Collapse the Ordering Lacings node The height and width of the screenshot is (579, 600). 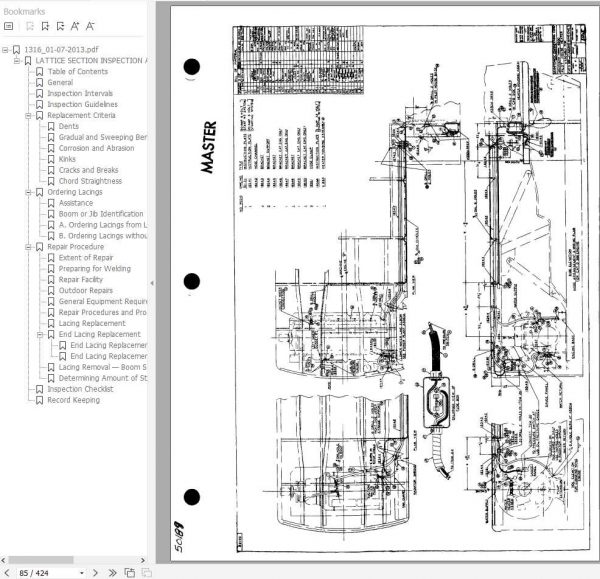pyautogui.click(x=28, y=192)
